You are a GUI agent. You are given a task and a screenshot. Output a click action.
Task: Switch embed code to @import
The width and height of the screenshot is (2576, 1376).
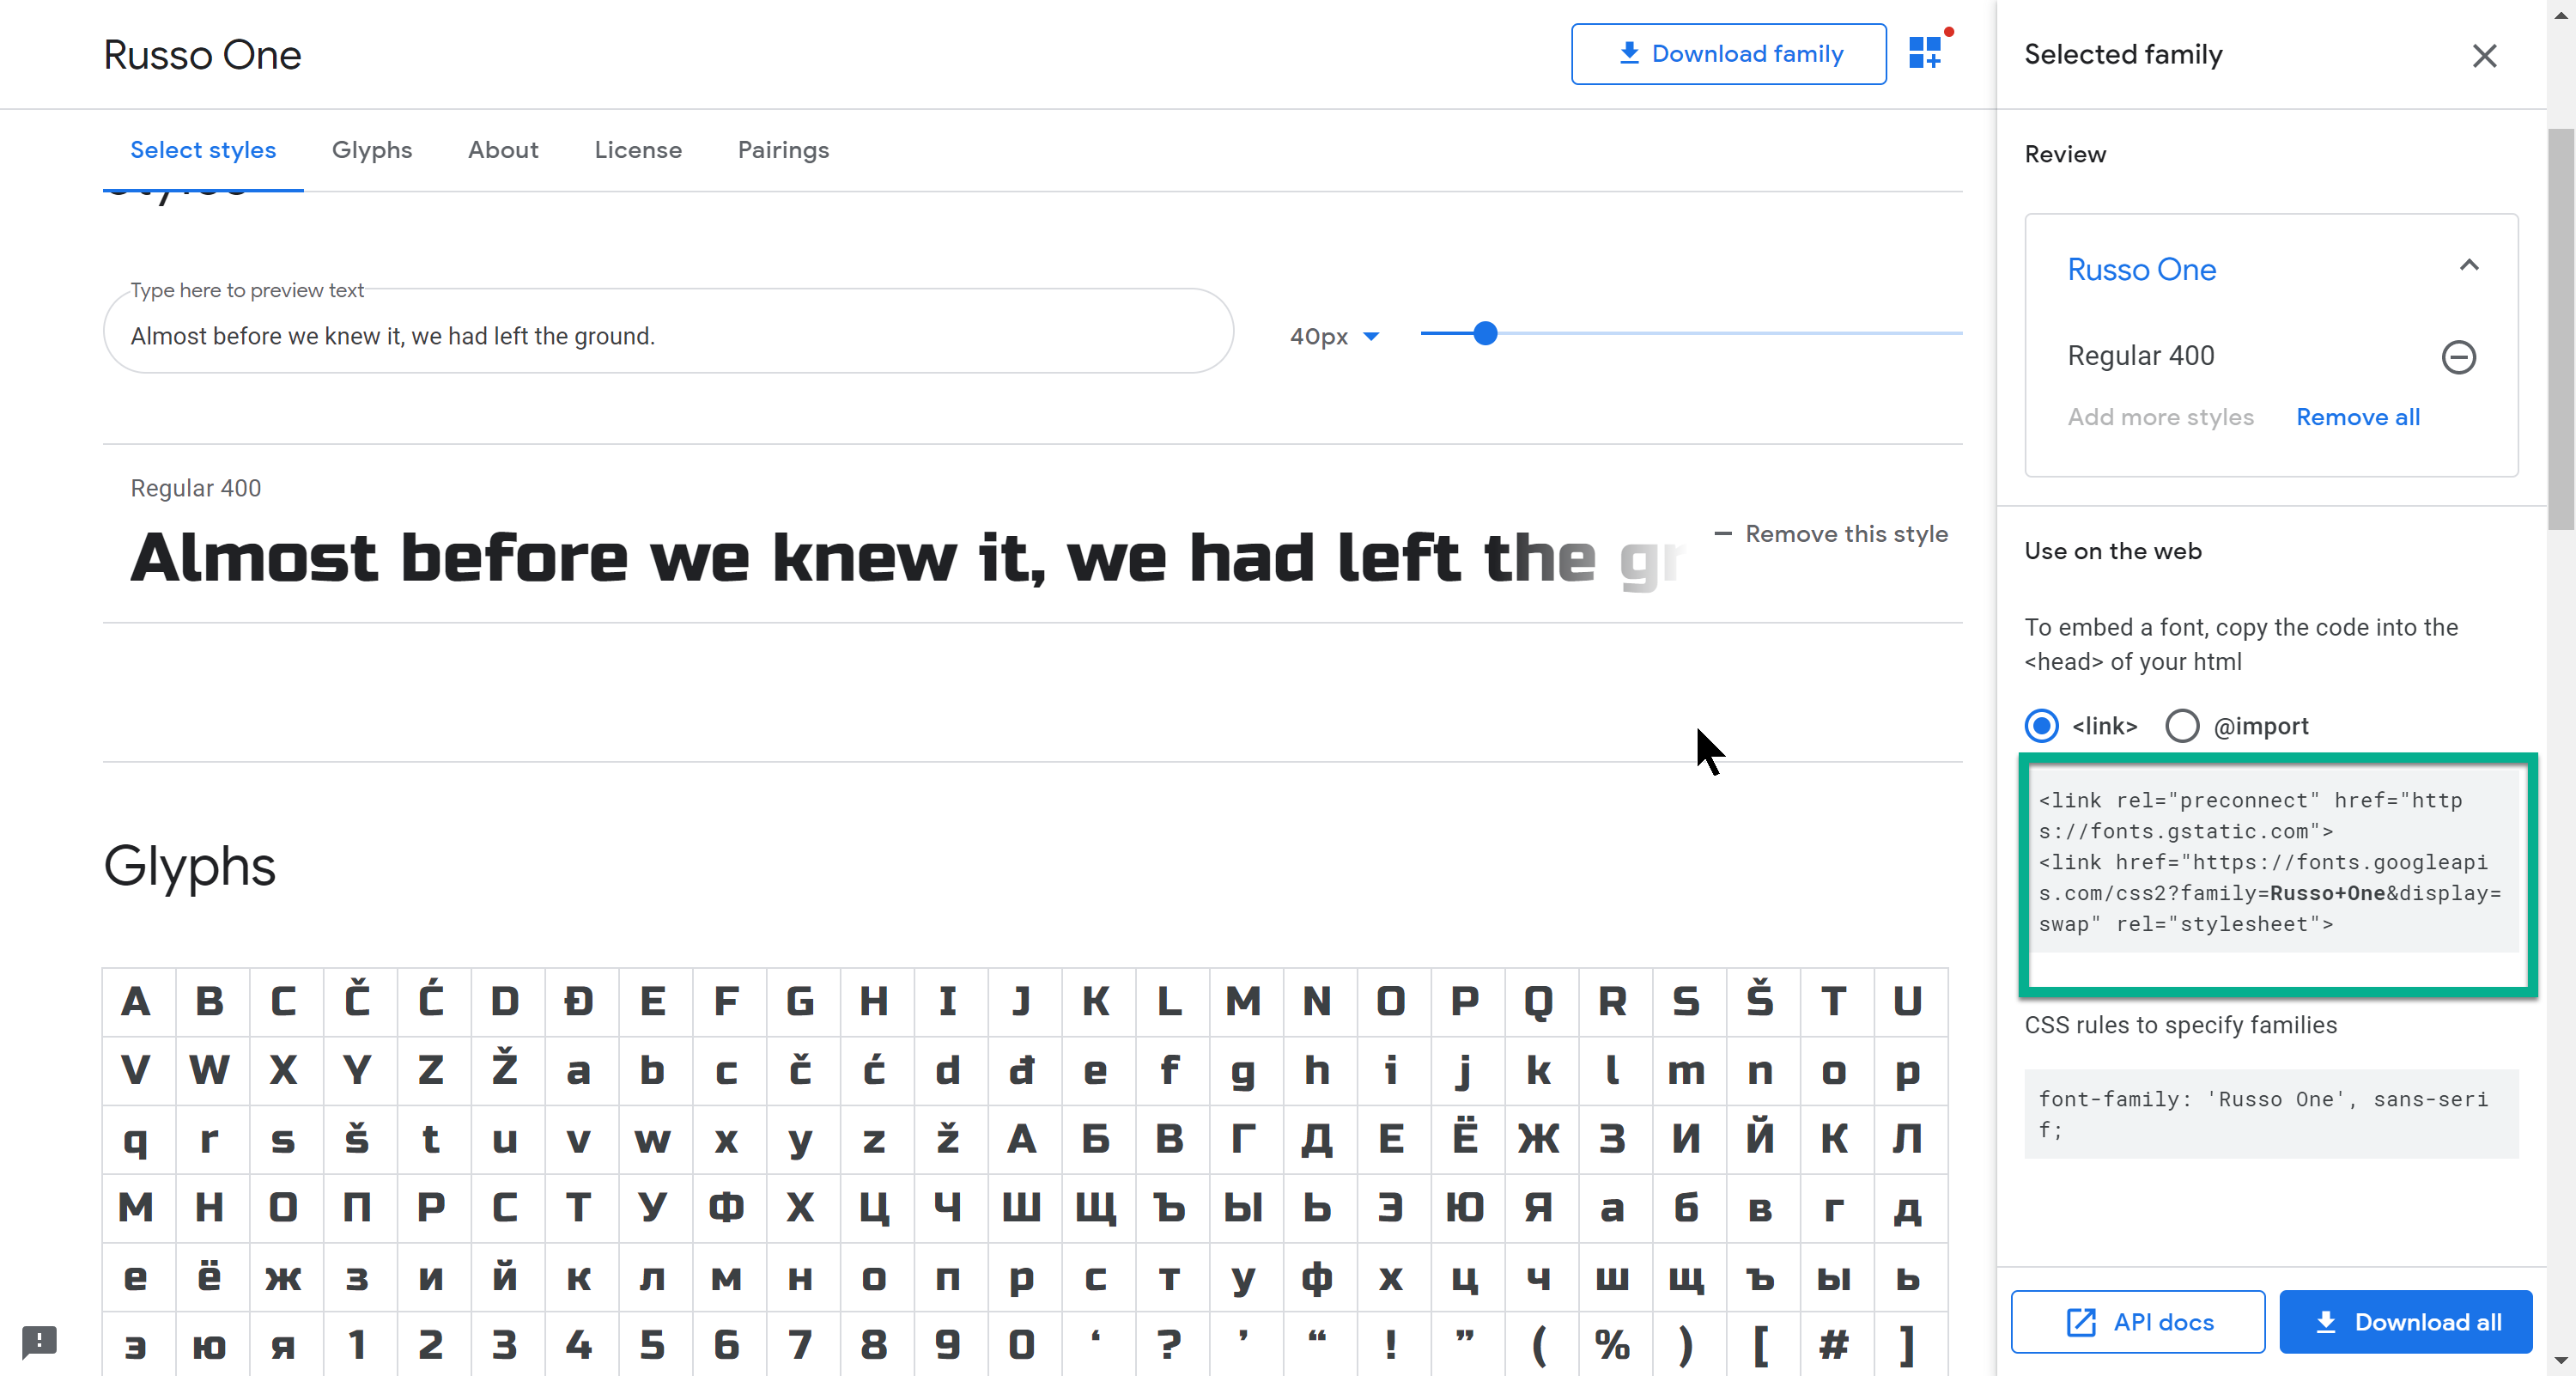pos(2182,726)
